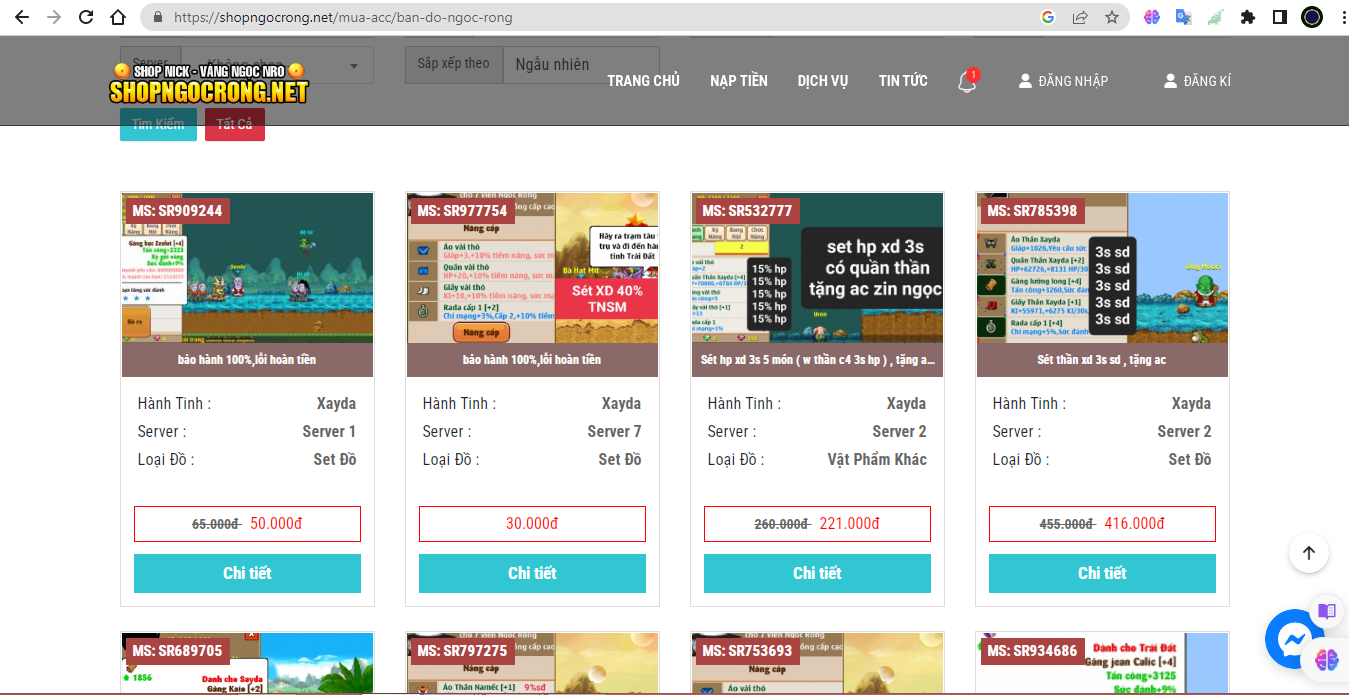Click the brain icon at bottom right
Image resolution: width=1349 pixels, height=695 pixels.
coord(1327,660)
